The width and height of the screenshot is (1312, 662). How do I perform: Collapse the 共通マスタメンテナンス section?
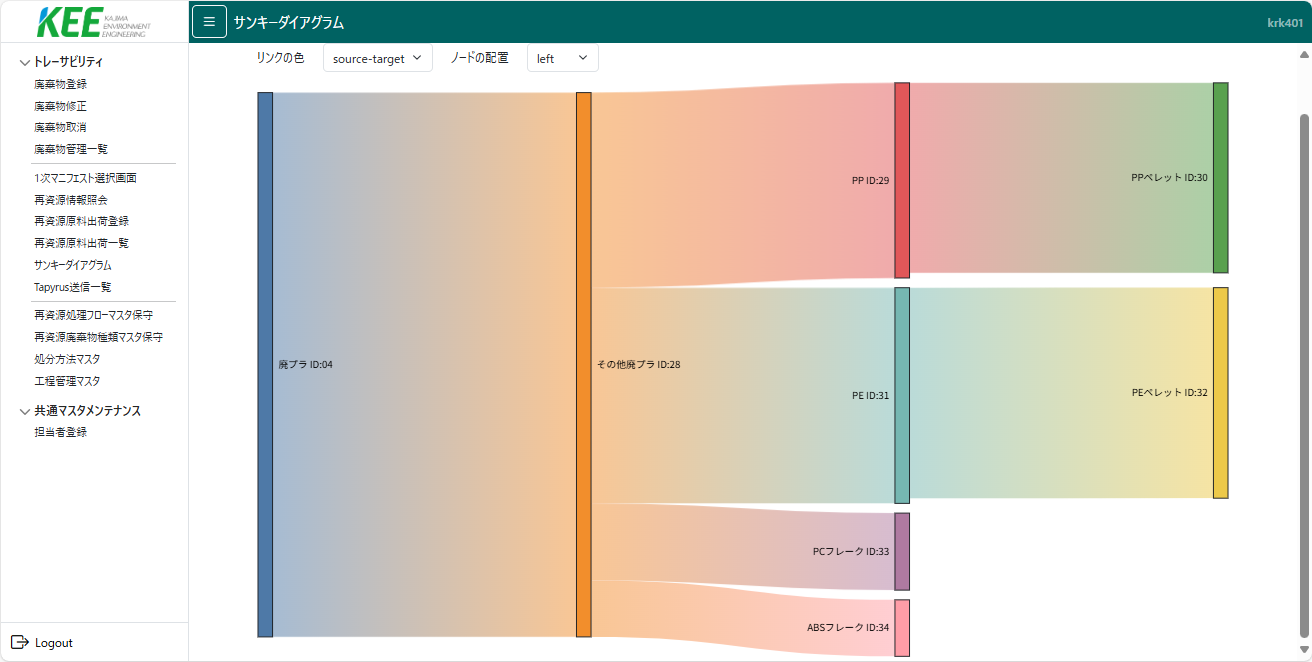[25, 411]
